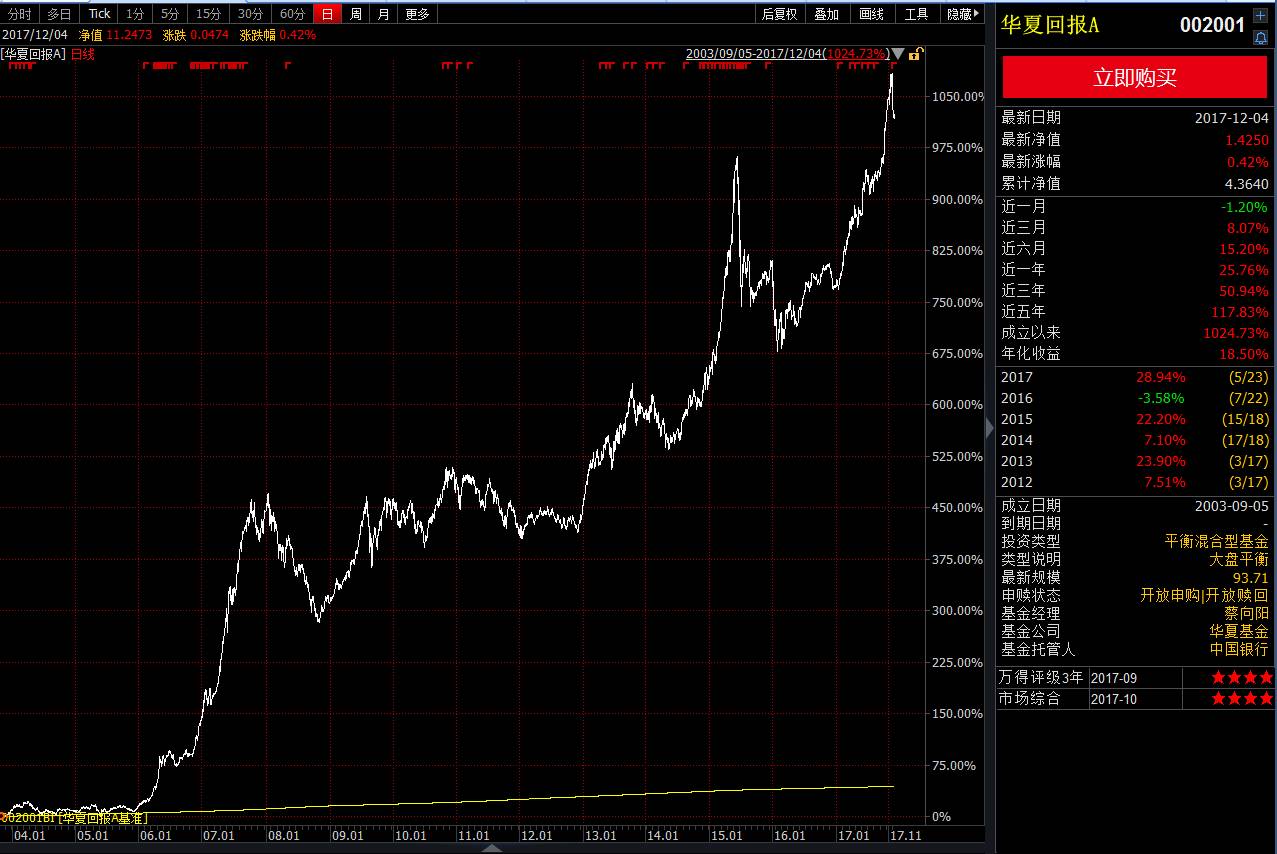Click the 成立日期 value 2003-09-05

(x=1232, y=506)
